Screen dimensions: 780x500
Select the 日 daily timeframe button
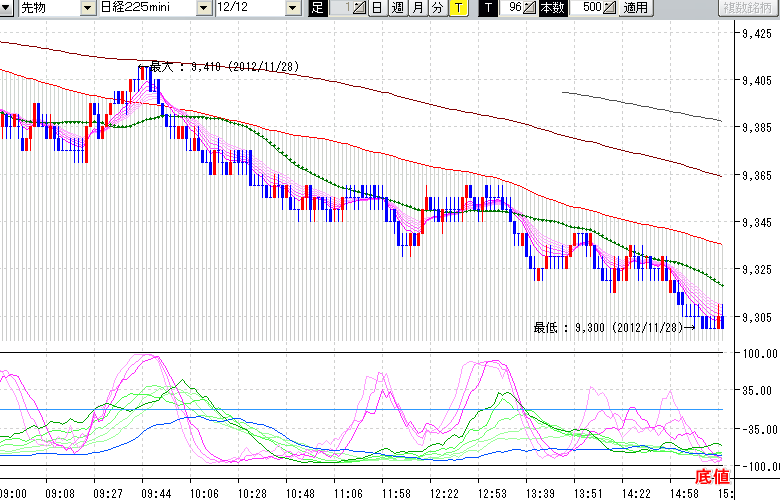point(377,8)
